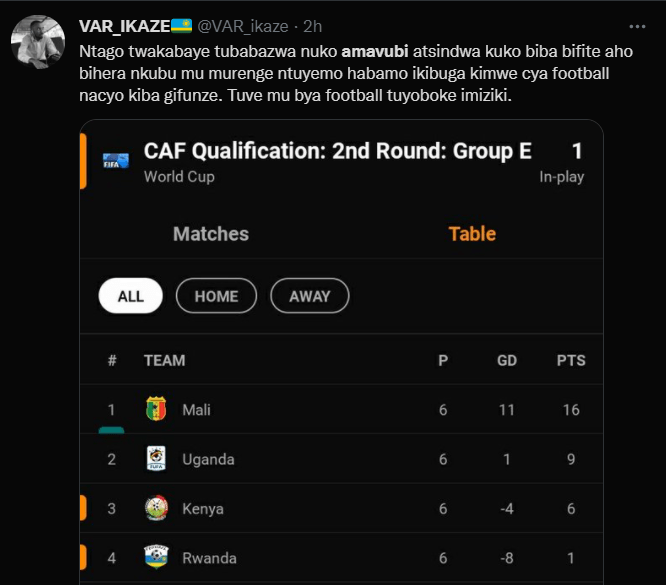This screenshot has width=666, height=585.
Task: Select the HOME filter pill
Action: [216, 296]
